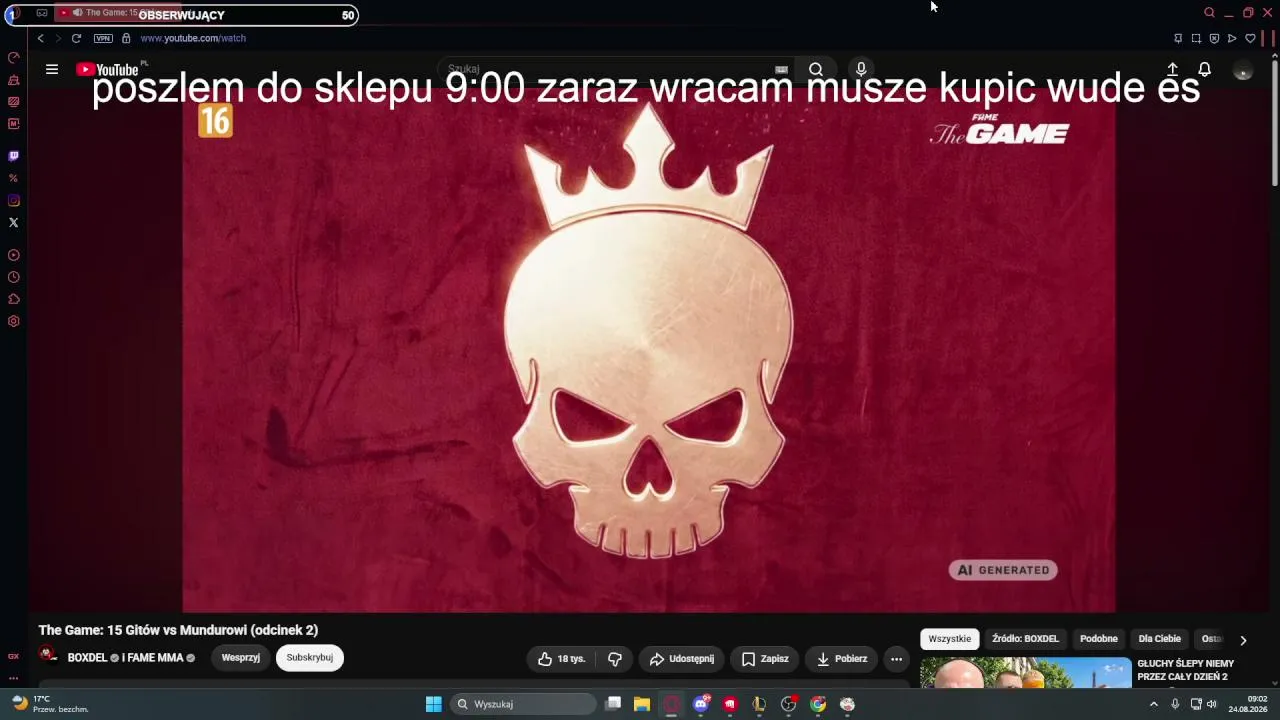
Task: Open more actions three-dot menu under video
Action: point(896,659)
